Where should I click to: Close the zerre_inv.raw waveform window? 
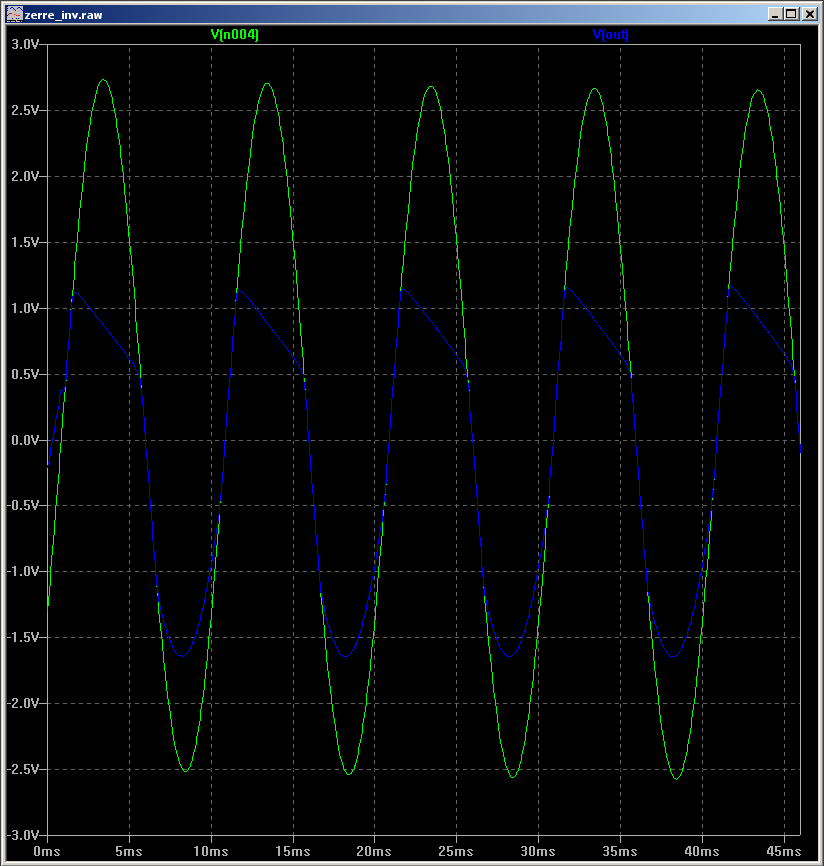810,14
